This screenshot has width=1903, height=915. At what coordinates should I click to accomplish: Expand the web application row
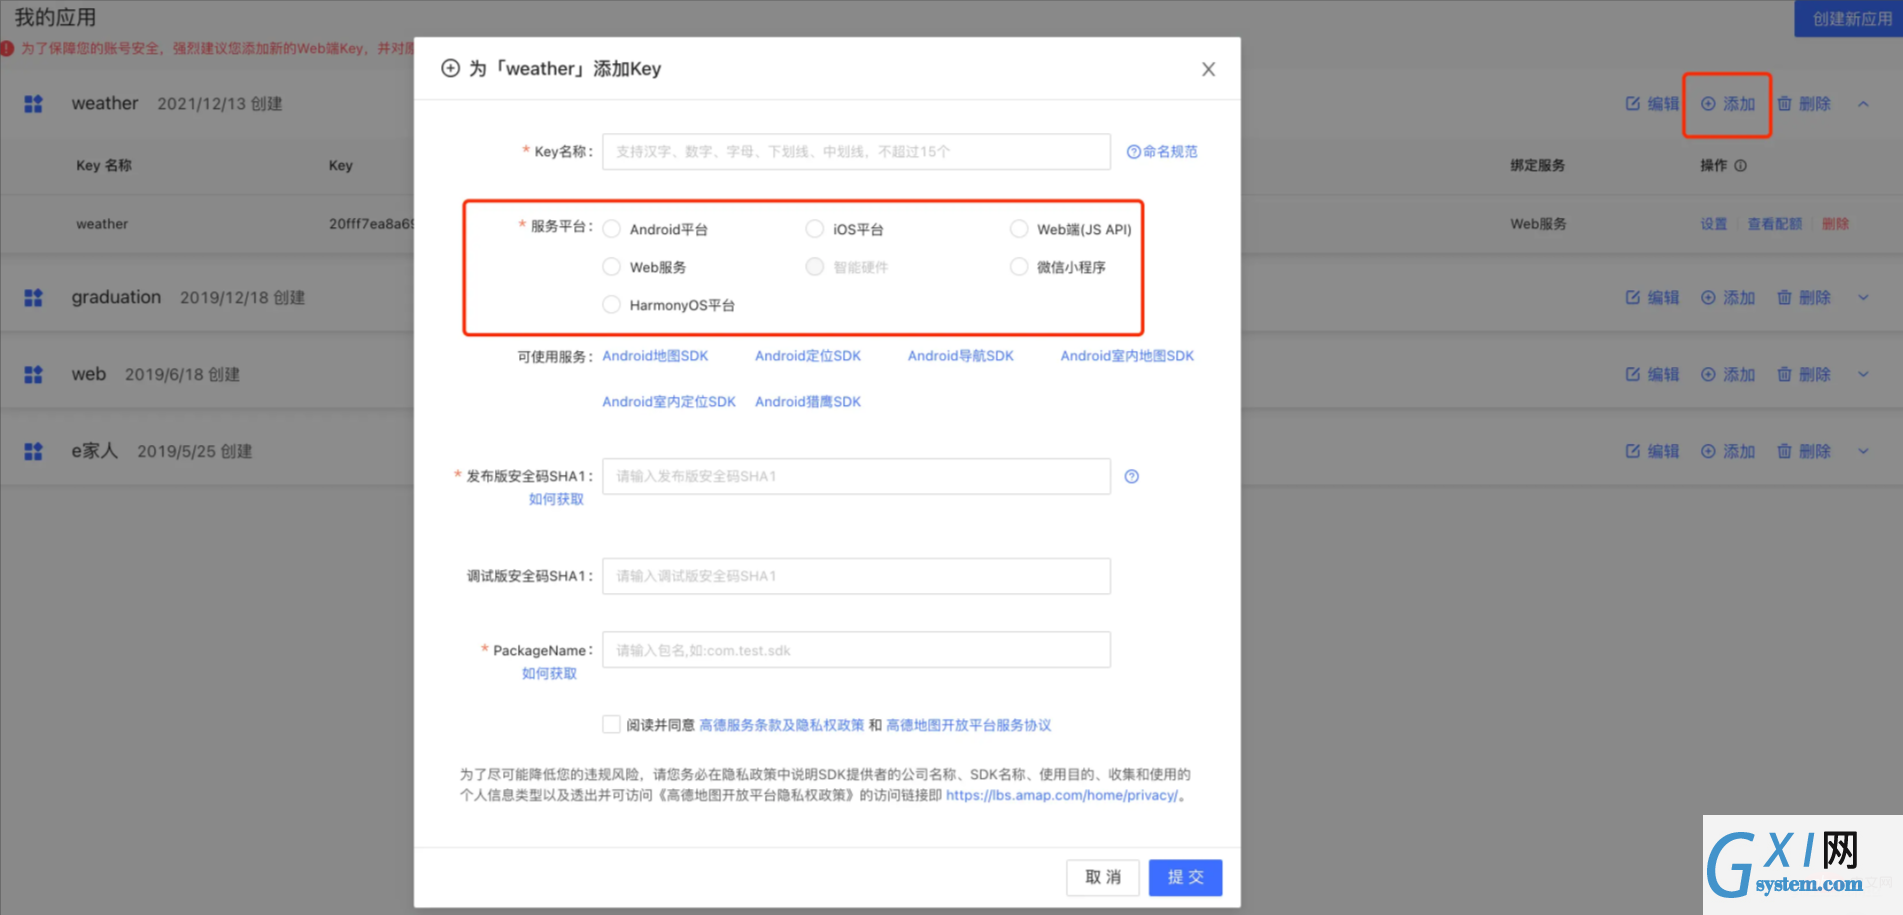point(1863,374)
